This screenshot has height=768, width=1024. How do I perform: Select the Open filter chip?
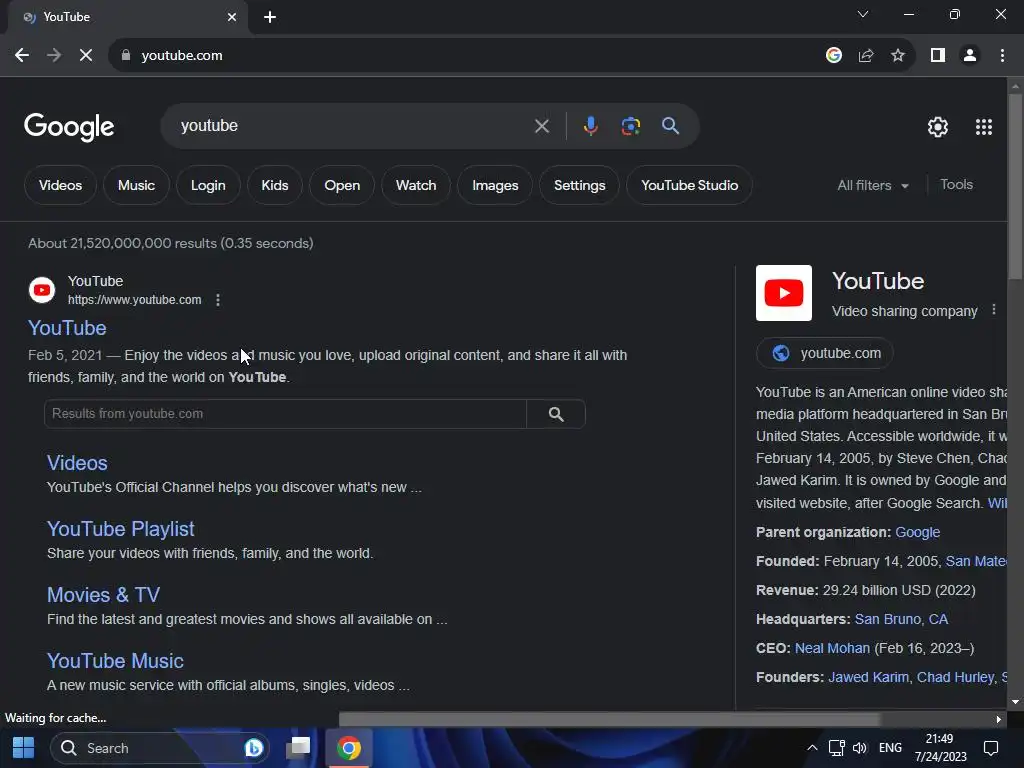point(342,185)
